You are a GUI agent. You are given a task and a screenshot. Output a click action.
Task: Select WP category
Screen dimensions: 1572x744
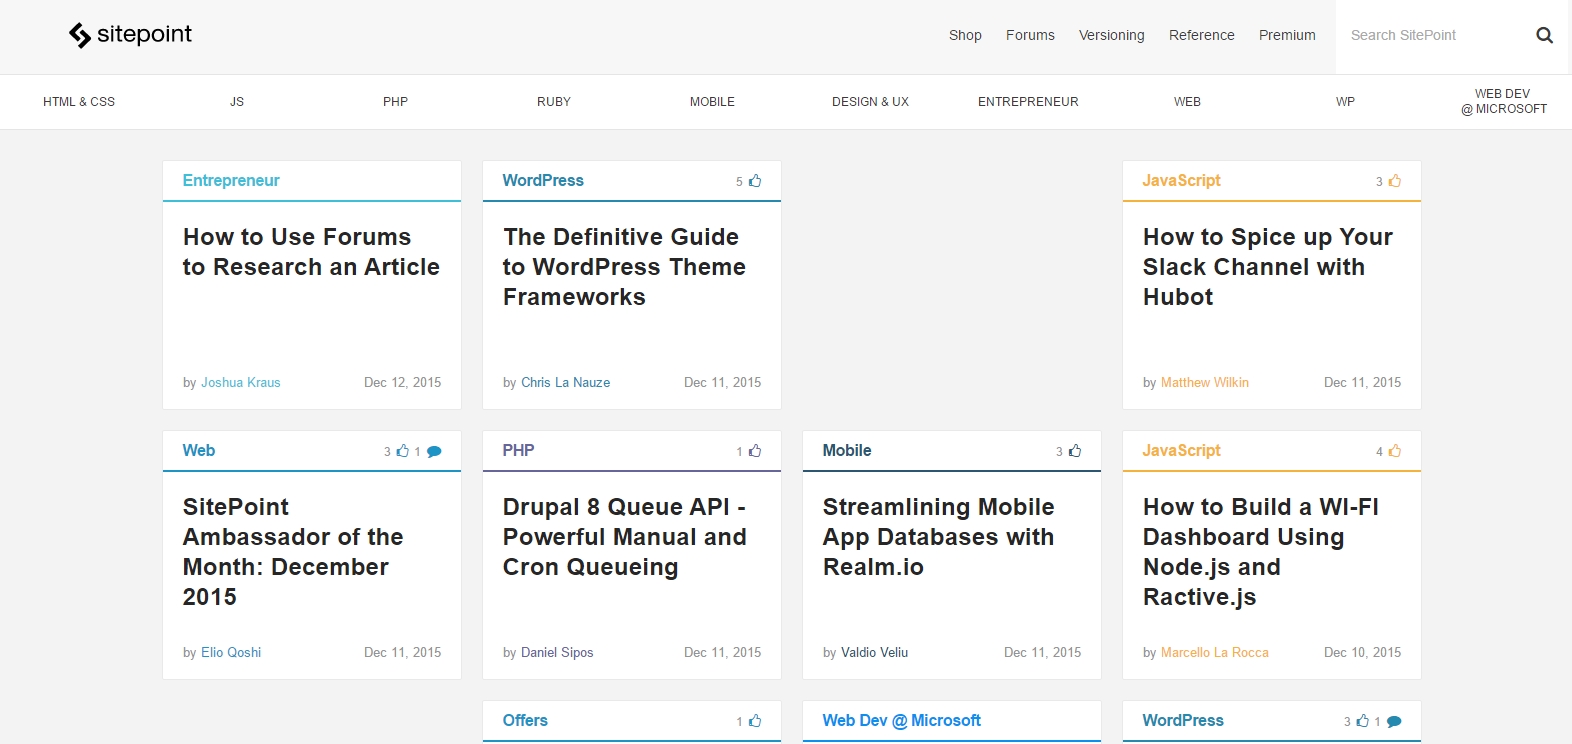1345,102
